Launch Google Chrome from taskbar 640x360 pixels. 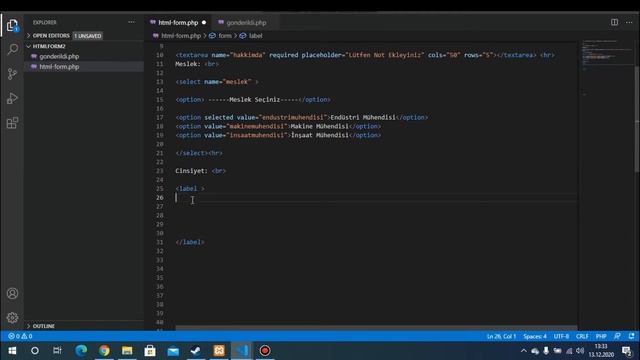104,351
